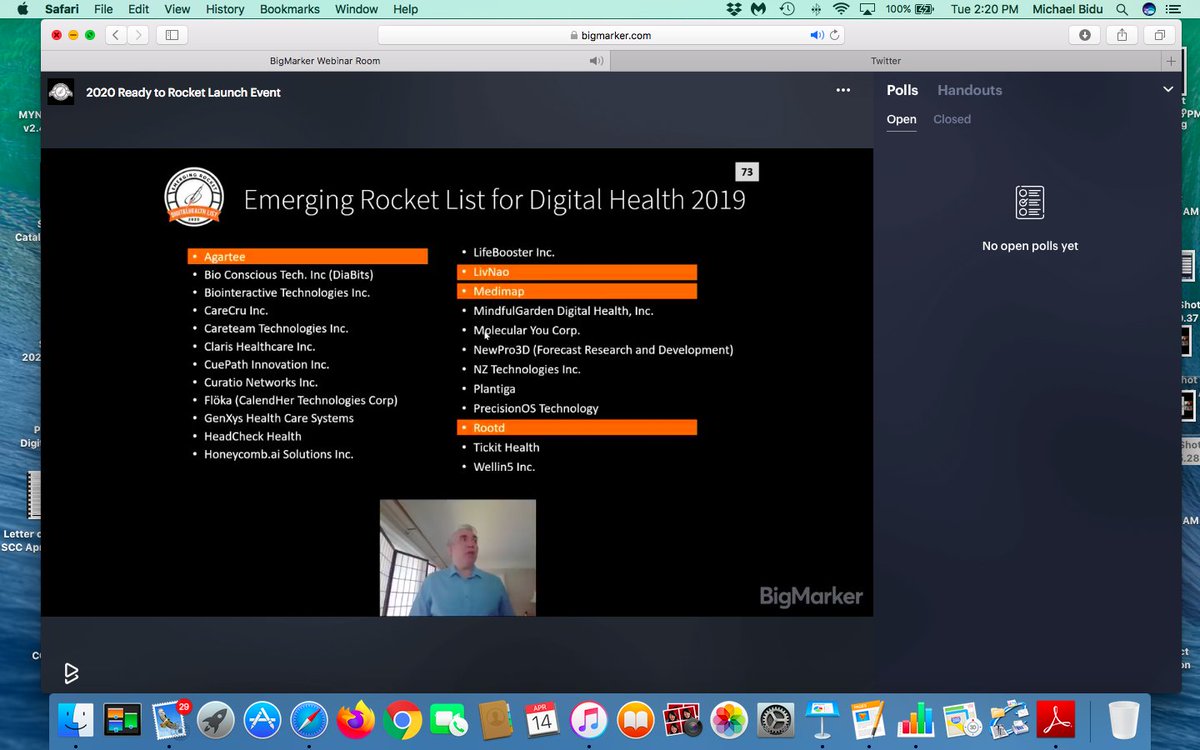Switch to the Twitter browser tab
1200x750 pixels.
point(885,61)
